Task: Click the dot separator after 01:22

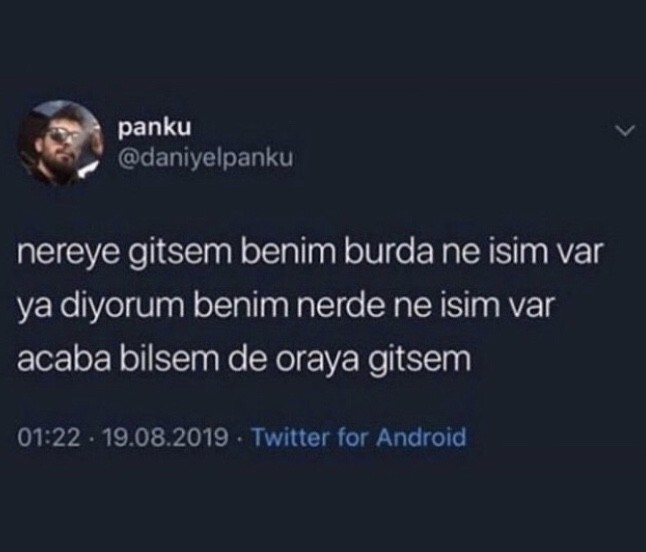Action: point(93,438)
